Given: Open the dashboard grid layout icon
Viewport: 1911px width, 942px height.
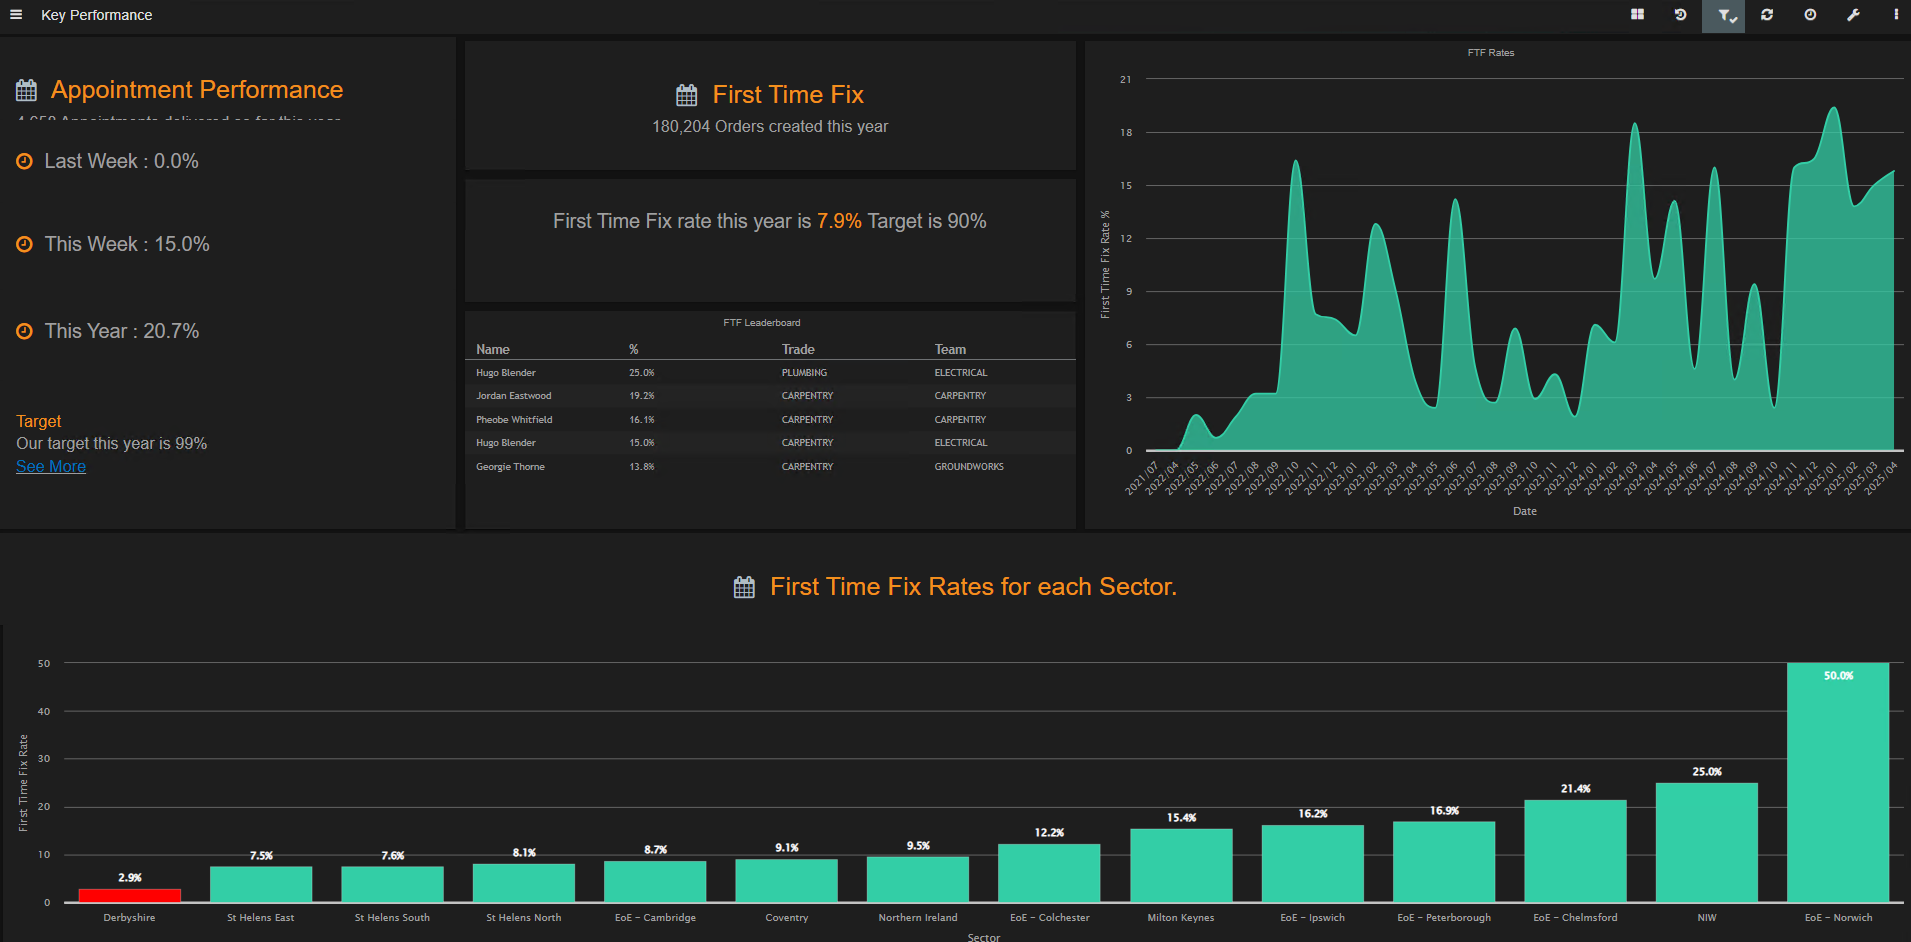Looking at the screenshot, I should [x=1637, y=15].
